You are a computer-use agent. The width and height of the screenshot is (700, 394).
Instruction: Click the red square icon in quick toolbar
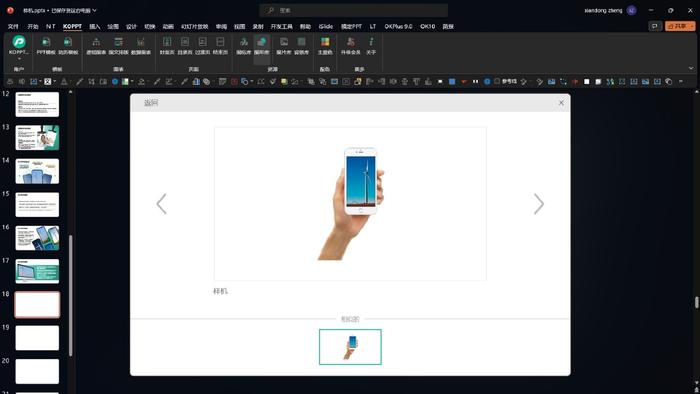tap(234, 82)
